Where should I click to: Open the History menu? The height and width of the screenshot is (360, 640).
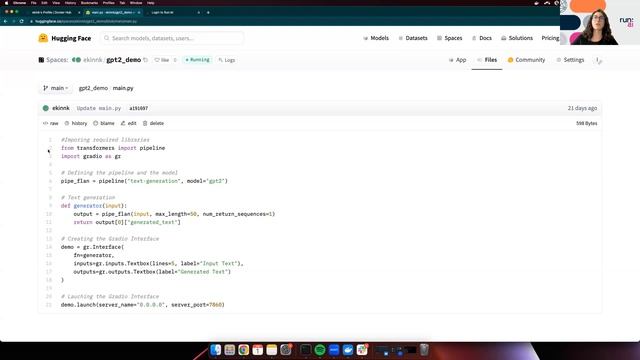(70, 3)
